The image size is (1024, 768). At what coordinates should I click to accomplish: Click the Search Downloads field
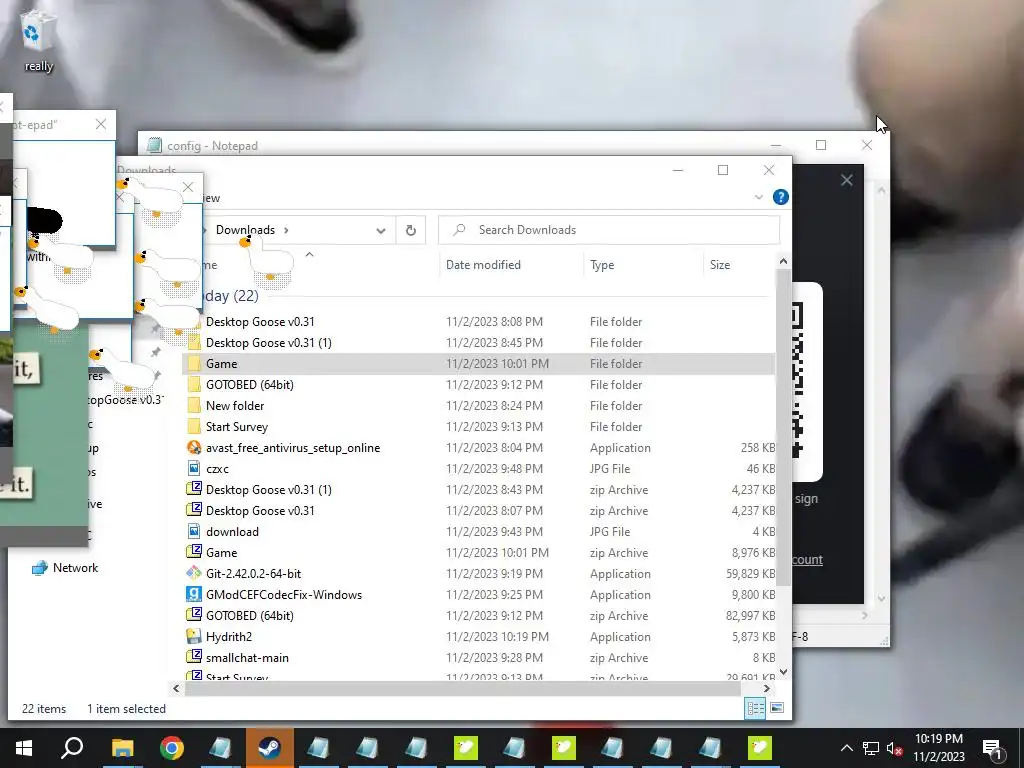tap(609, 230)
